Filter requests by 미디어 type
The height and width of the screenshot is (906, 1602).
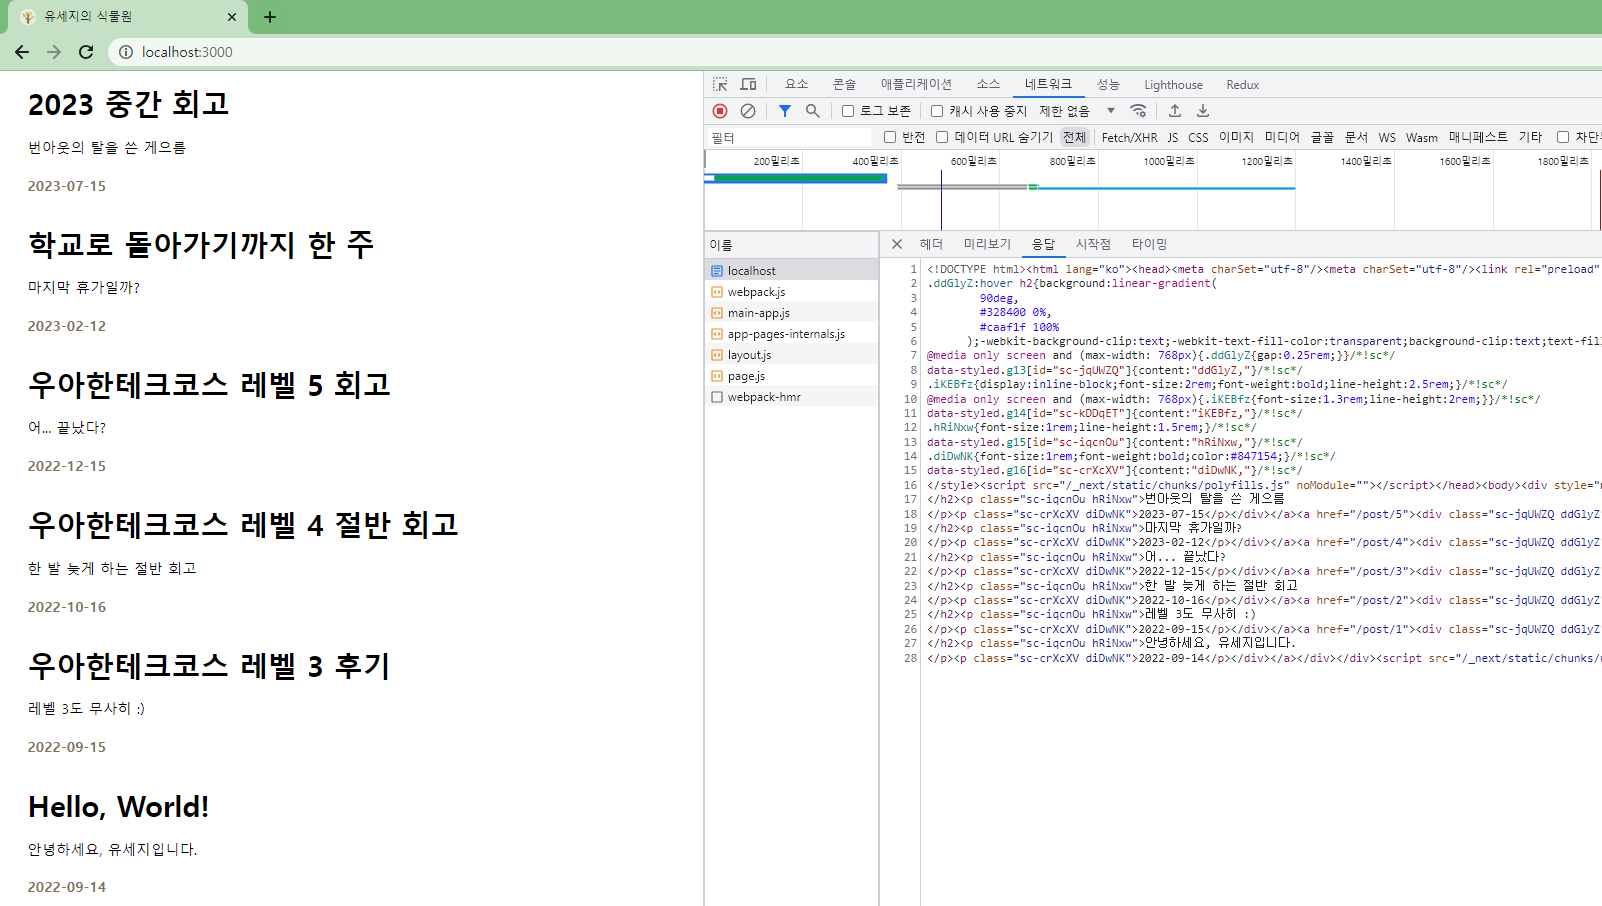[1282, 137]
